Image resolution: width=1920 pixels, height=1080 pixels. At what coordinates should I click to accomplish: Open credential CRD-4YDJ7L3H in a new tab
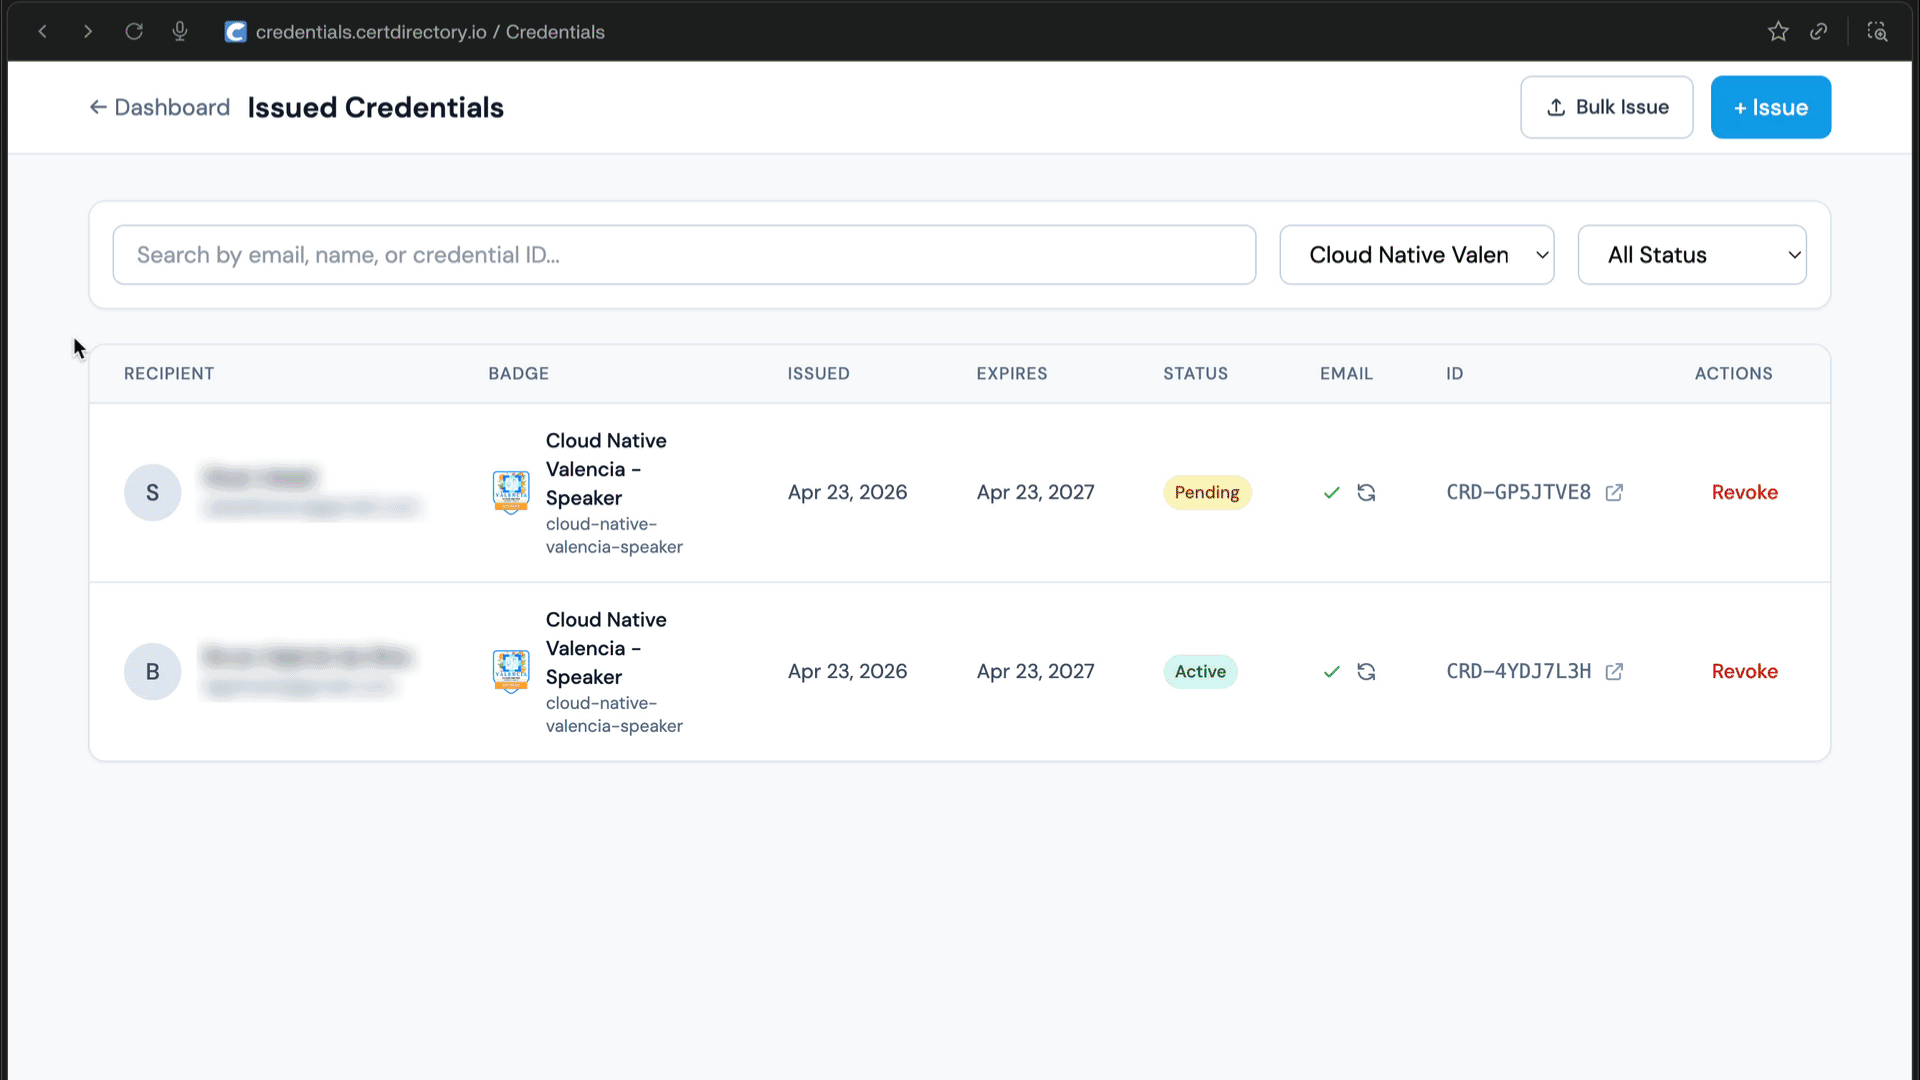pyautogui.click(x=1614, y=672)
